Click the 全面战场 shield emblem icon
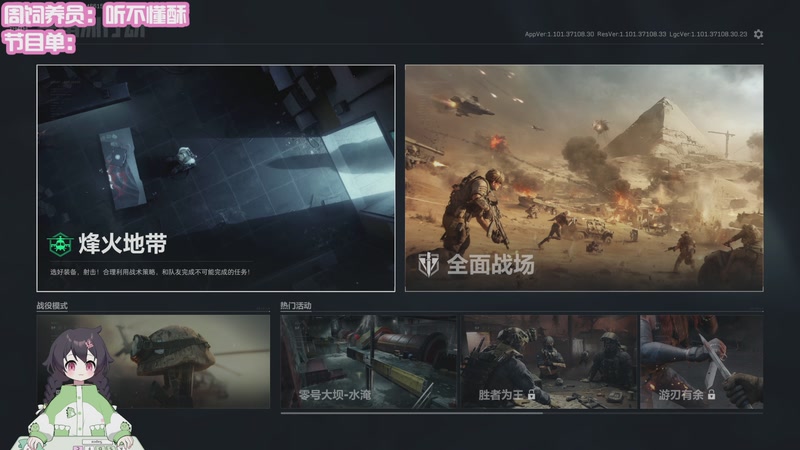 [429, 264]
